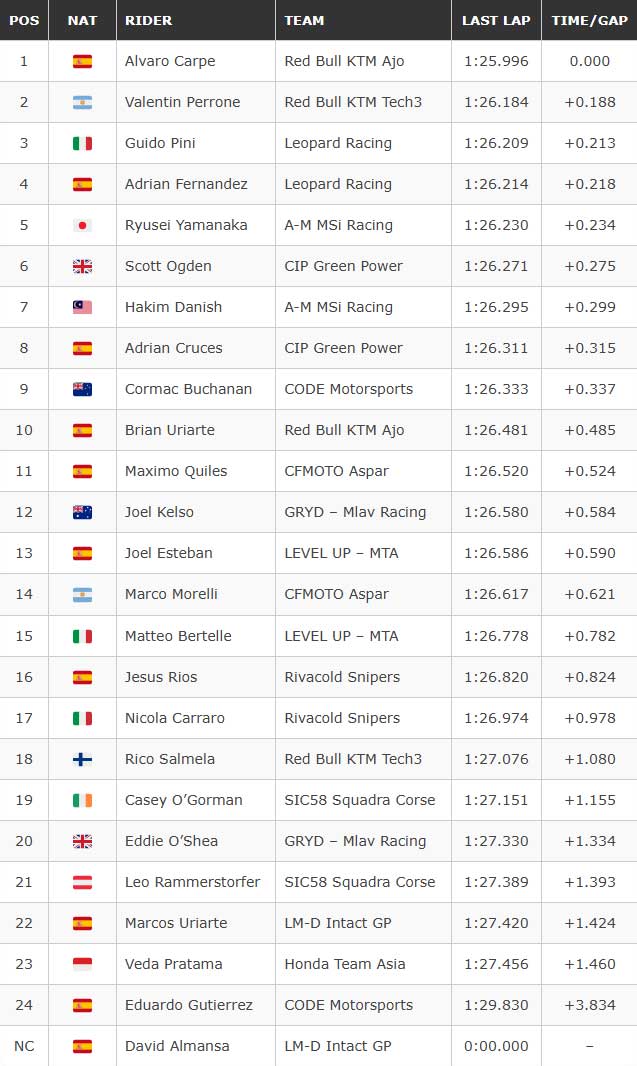The width and height of the screenshot is (637, 1066).
Task: Click Scott Ogden's UK flag icon
Action: click(x=82, y=266)
